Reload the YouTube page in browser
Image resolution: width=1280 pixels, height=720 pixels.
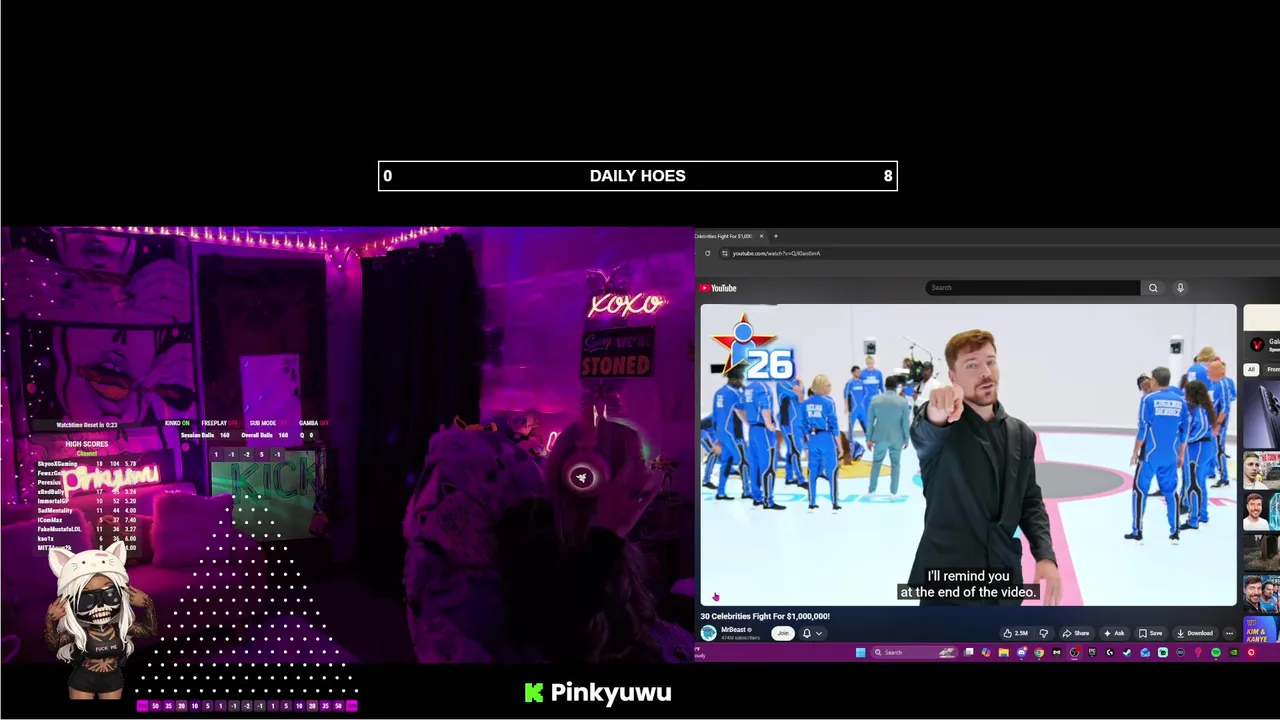tap(707, 253)
